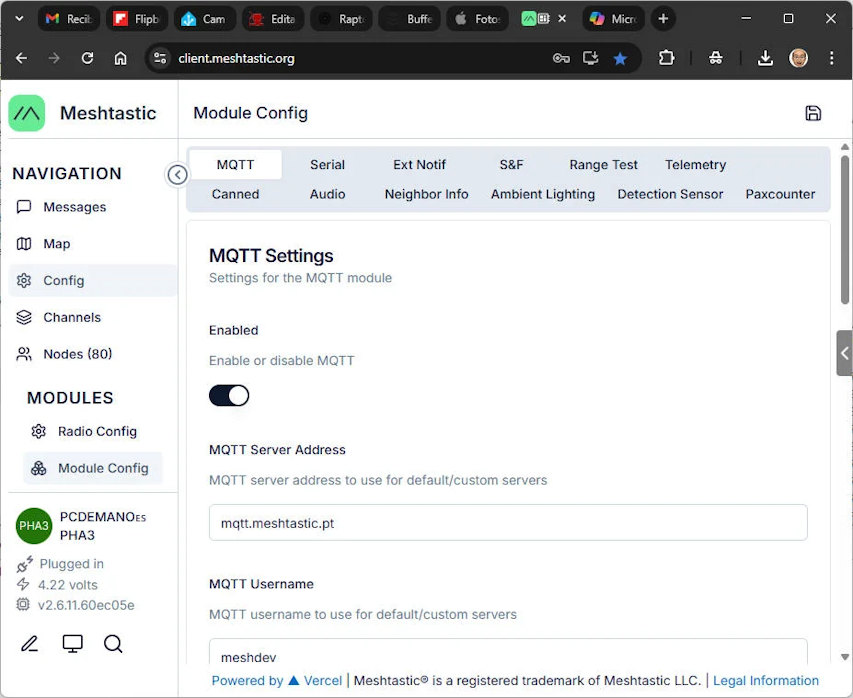Open browser downloads icon
The height and width of the screenshot is (698, 853).
click(x=765, y=58)
